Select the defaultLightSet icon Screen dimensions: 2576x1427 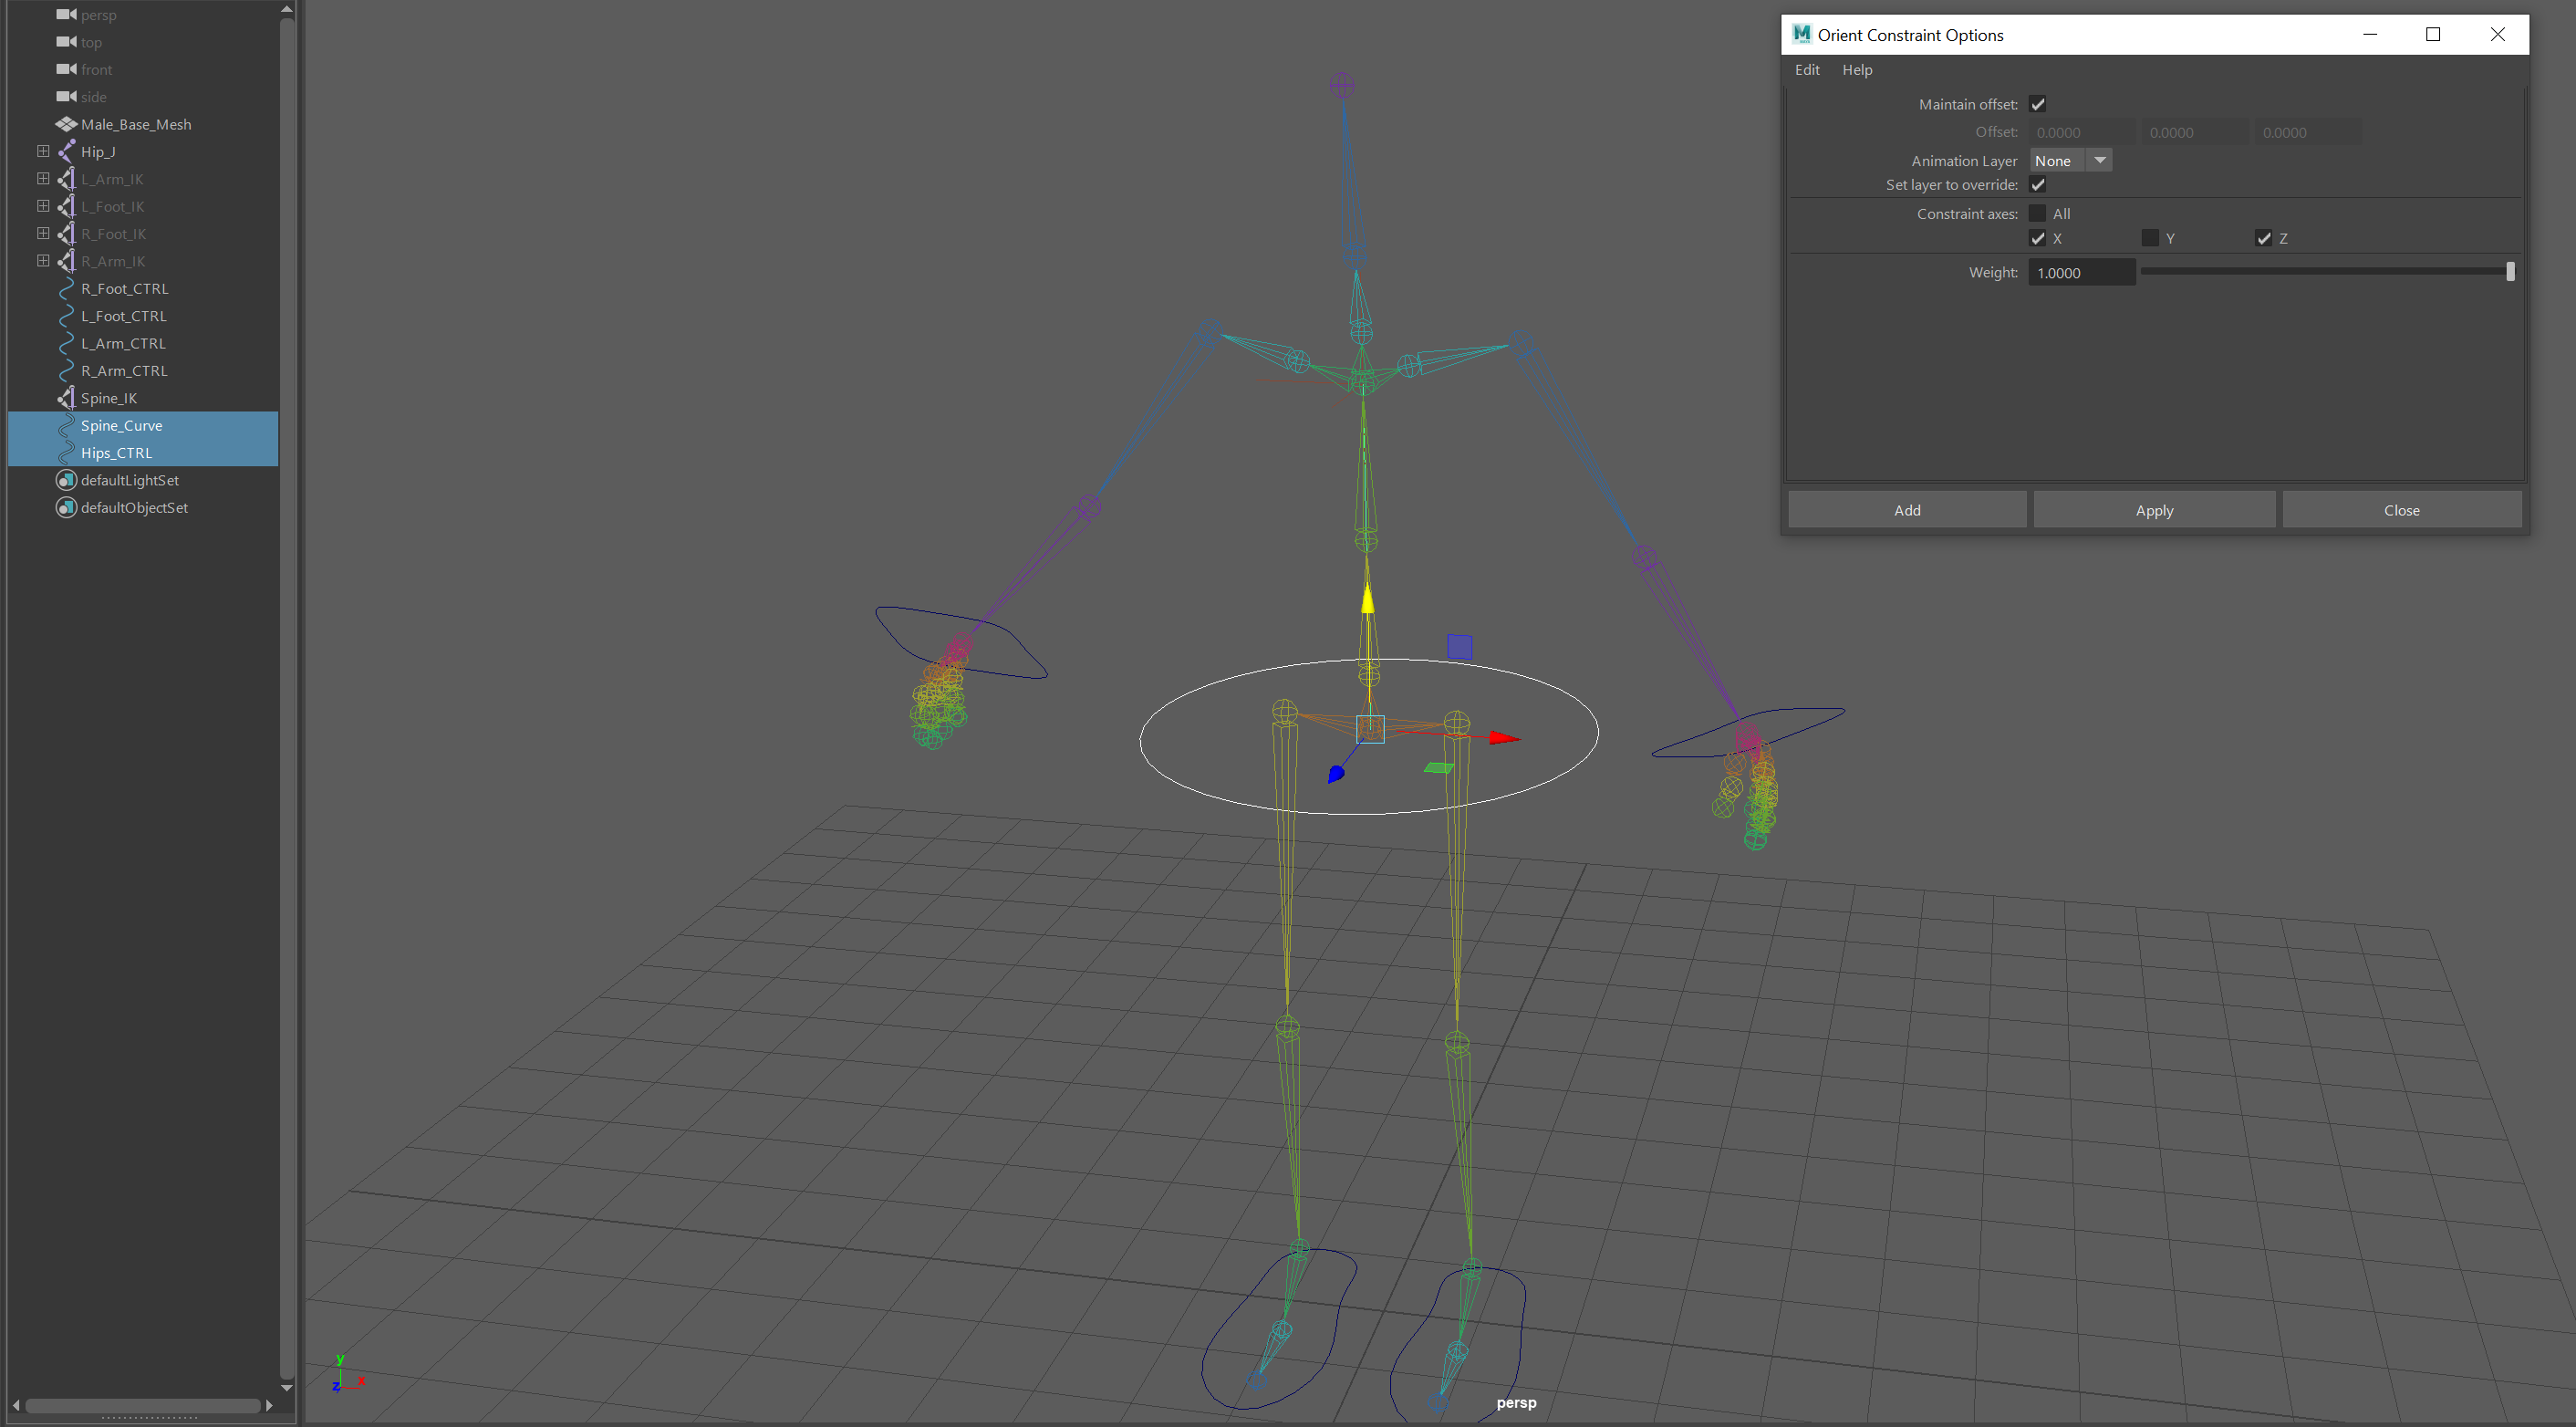tap(65, 480)
